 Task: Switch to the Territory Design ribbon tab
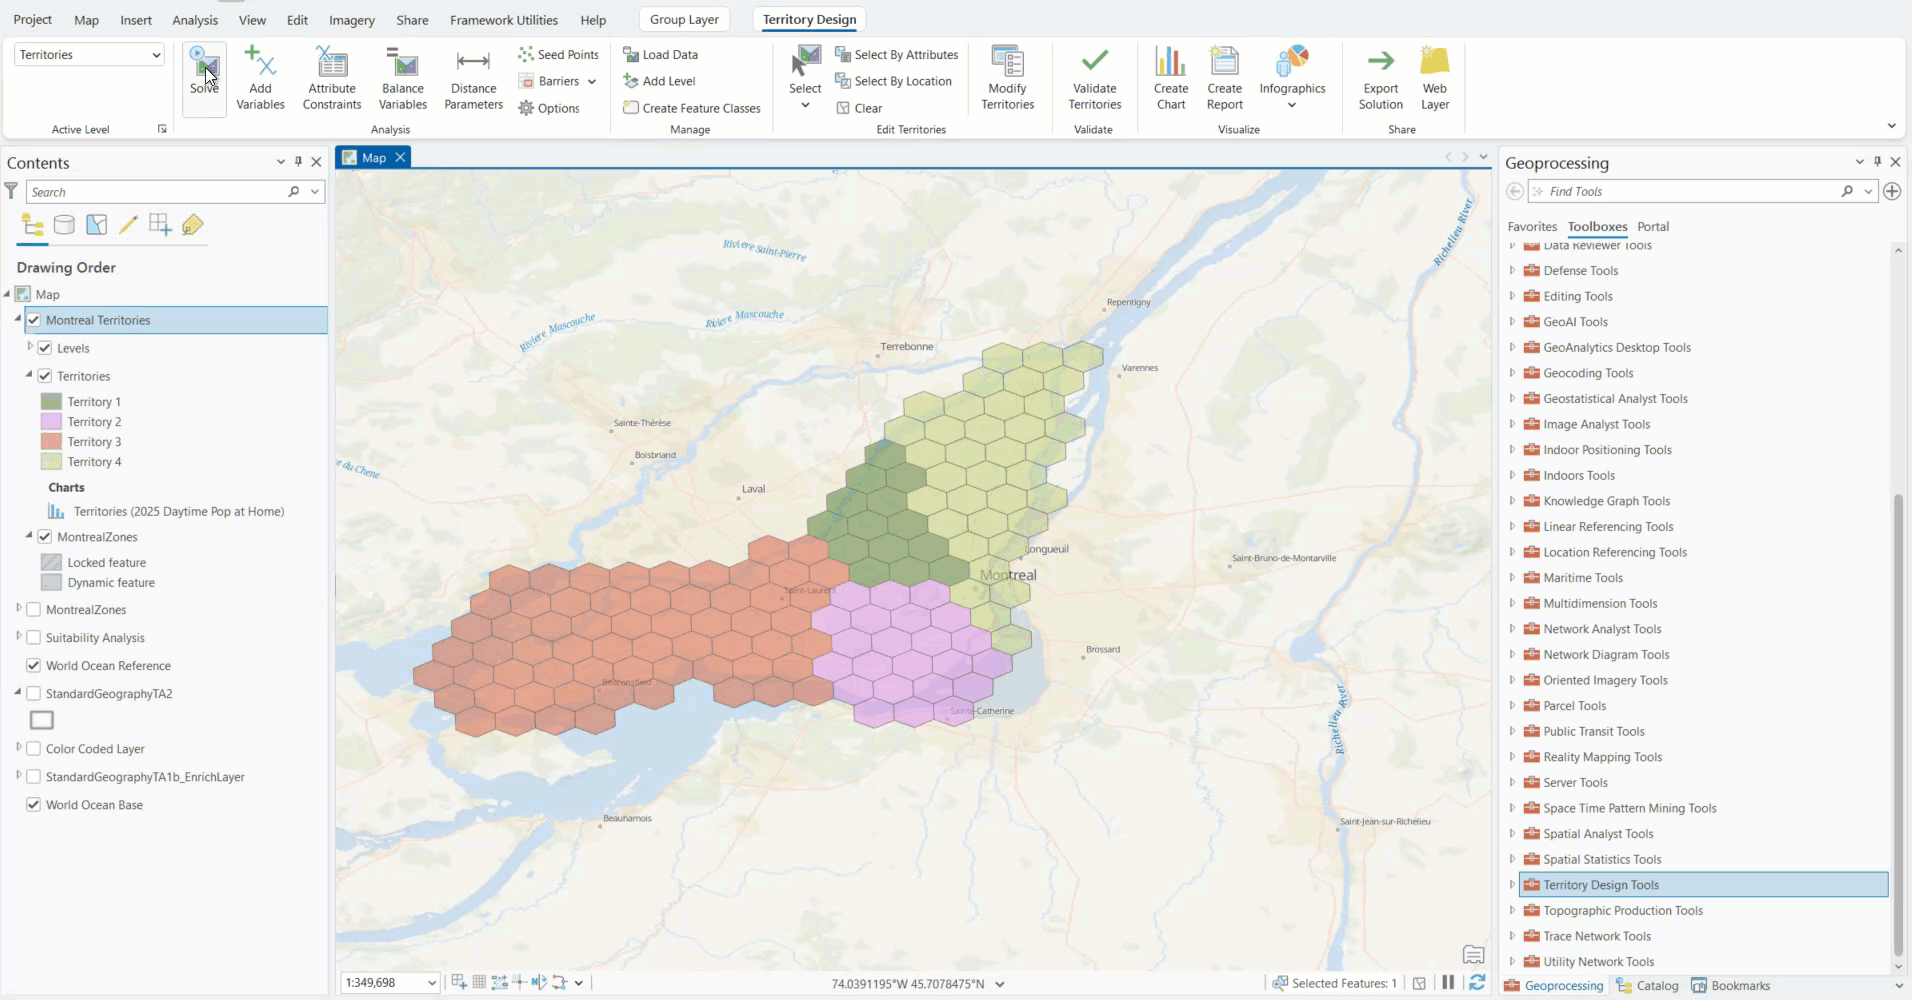pyautogui.click(x=808, y=19)
